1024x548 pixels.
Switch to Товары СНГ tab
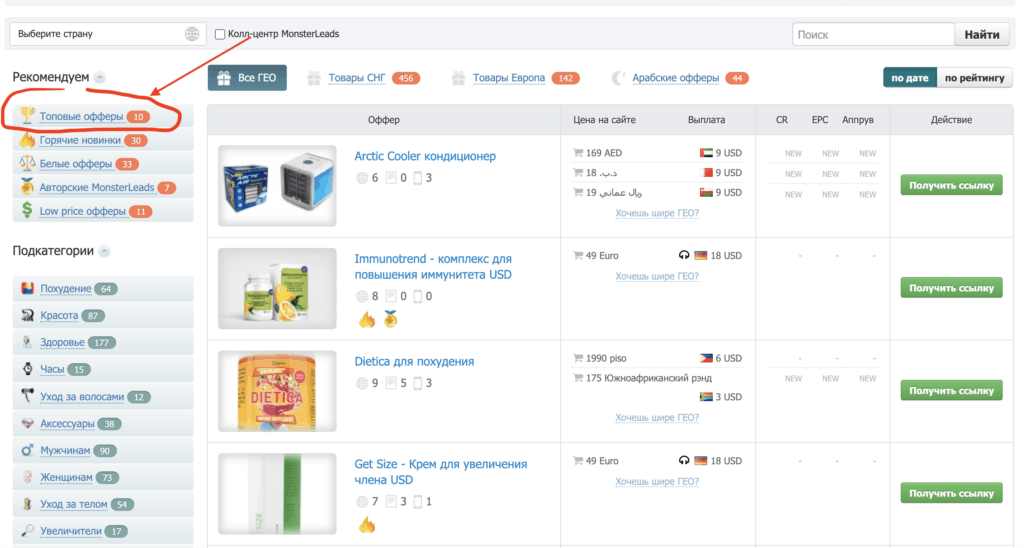tap(357, 78)
